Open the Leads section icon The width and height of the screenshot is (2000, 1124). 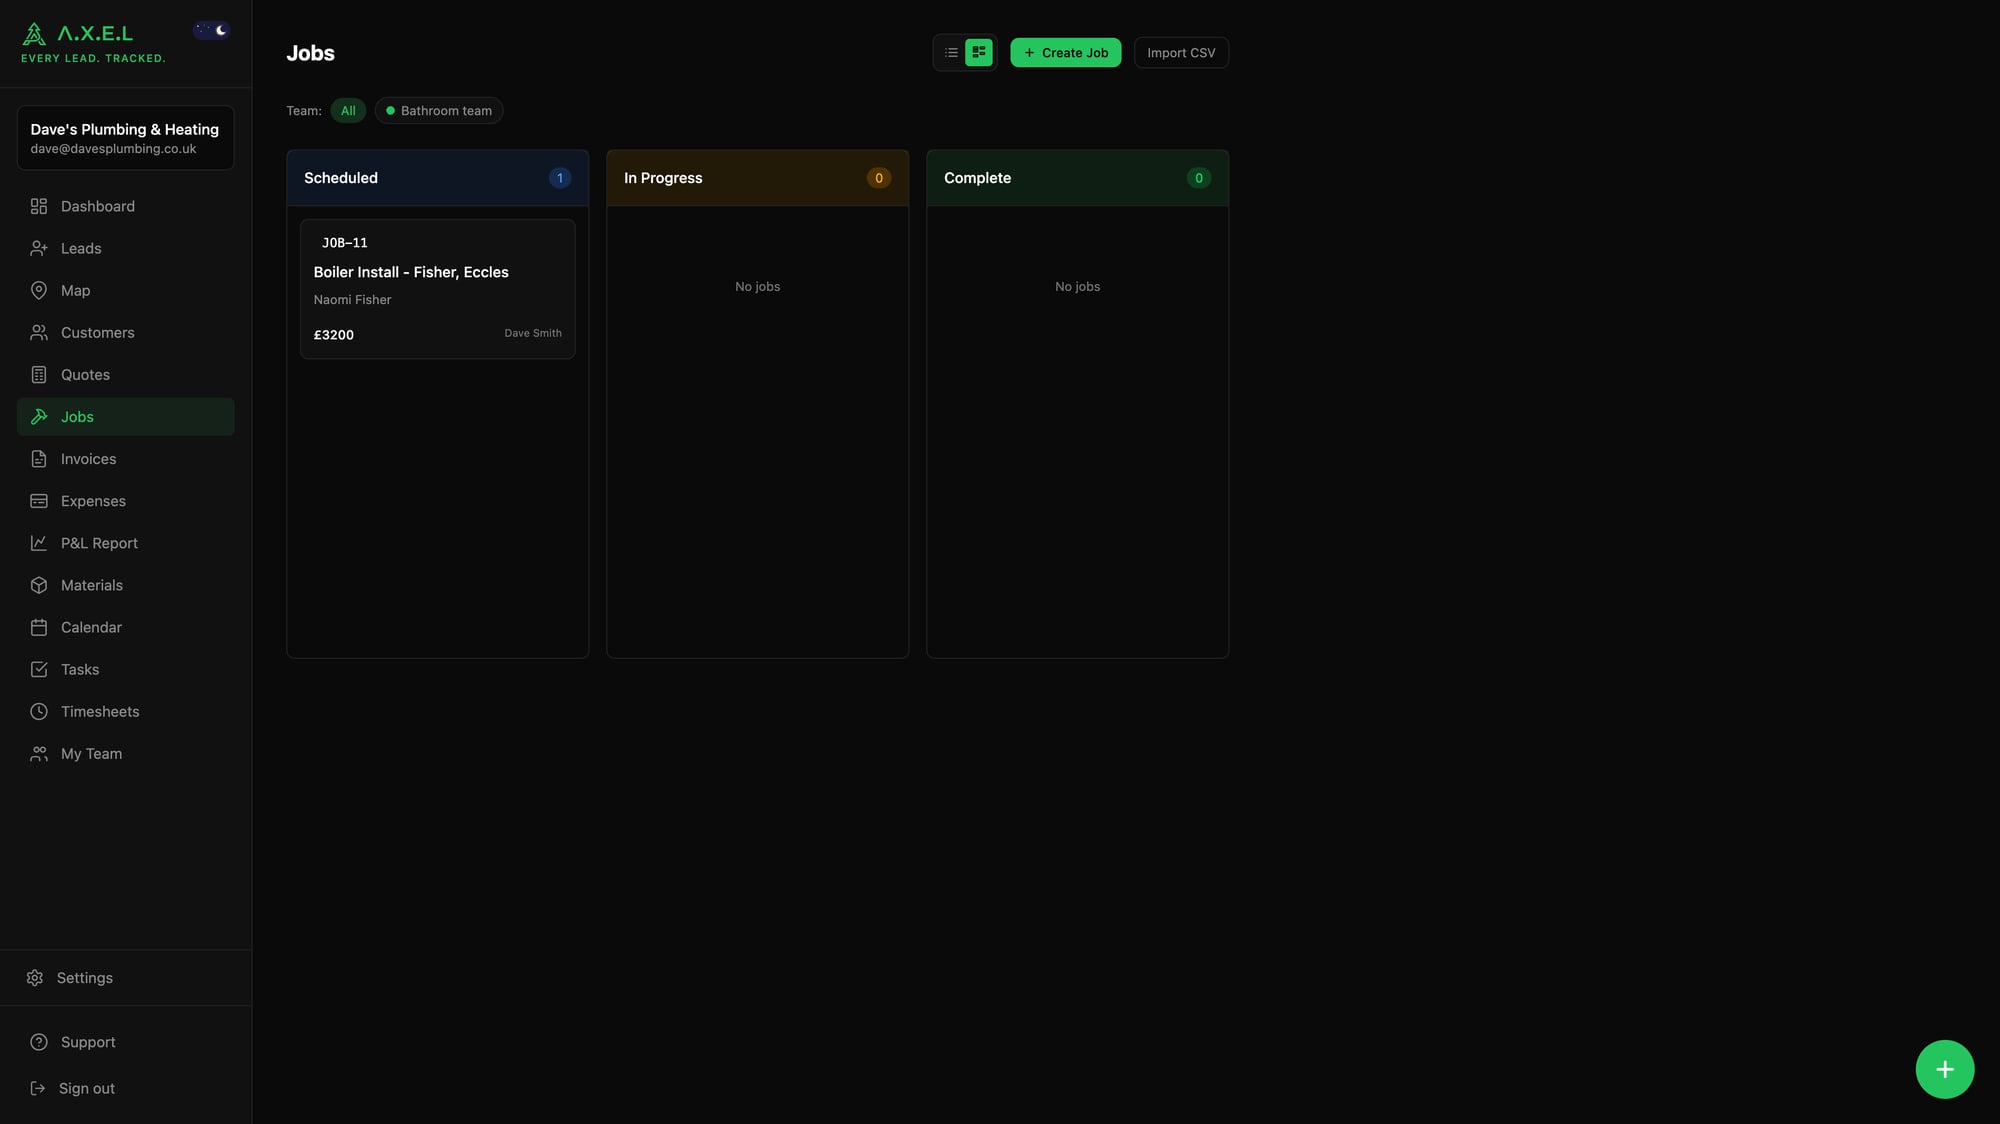point(38,248)
